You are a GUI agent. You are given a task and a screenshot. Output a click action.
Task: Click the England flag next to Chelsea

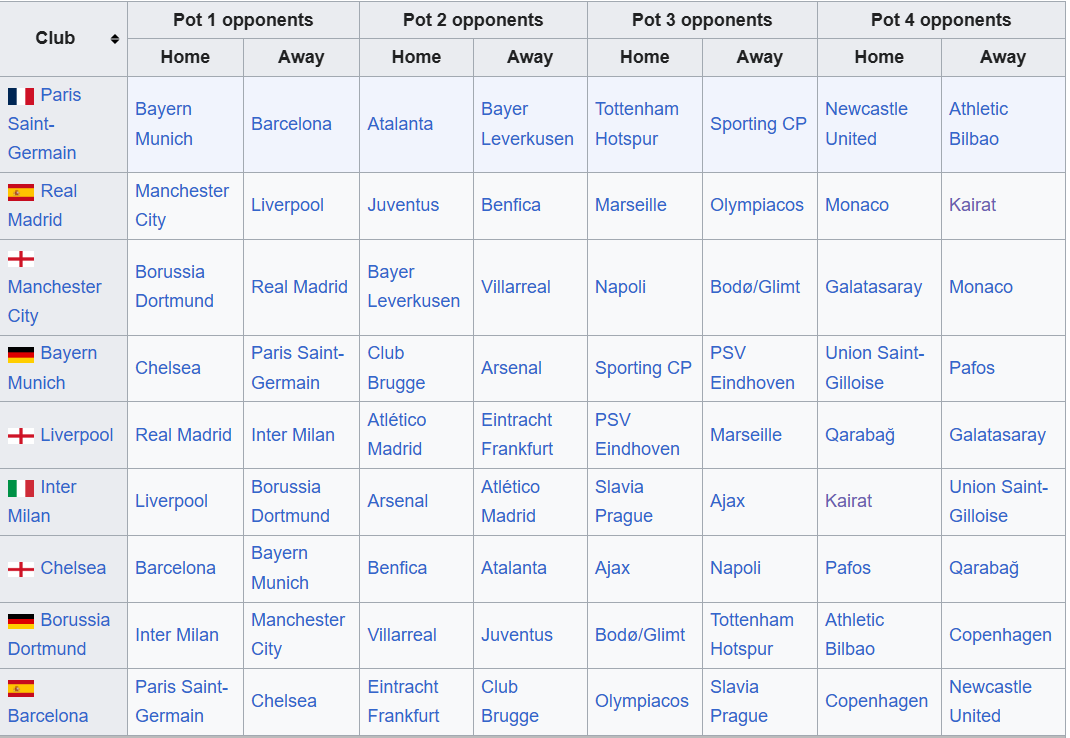pos(20,569)
